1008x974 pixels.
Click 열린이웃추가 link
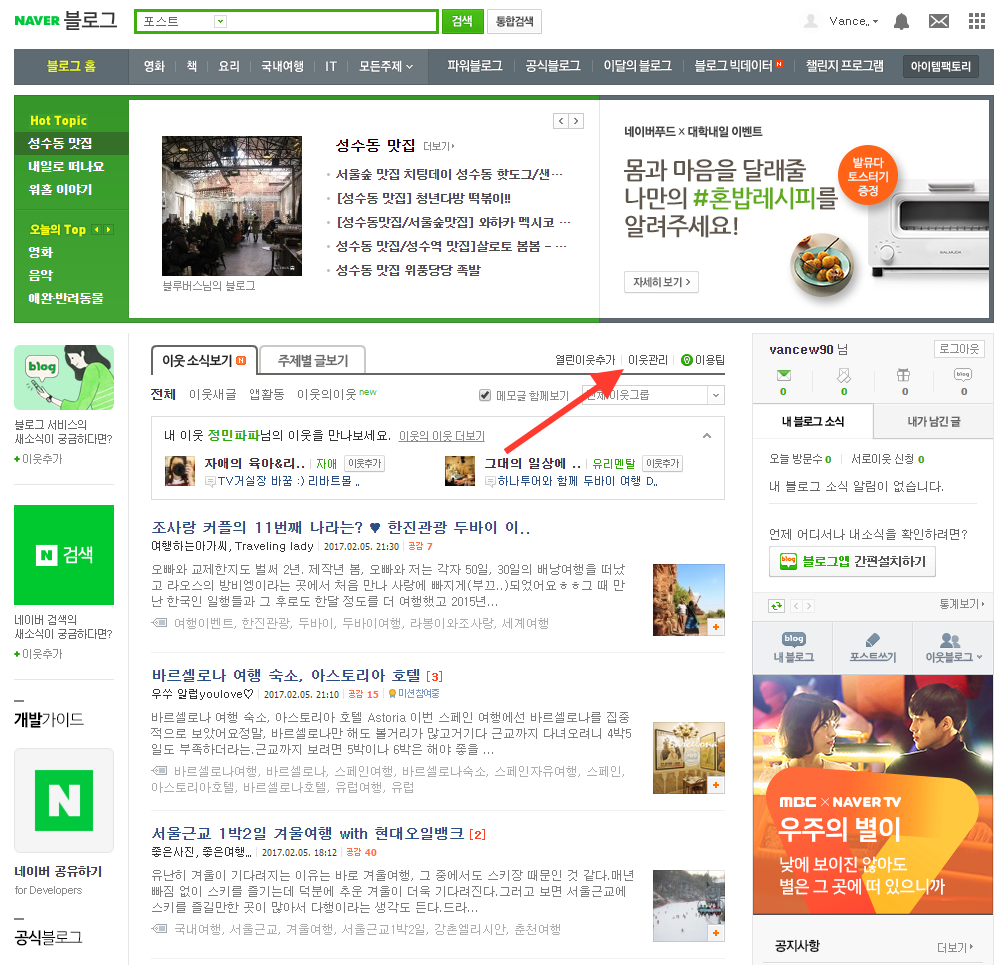click(x=585, y=360)
